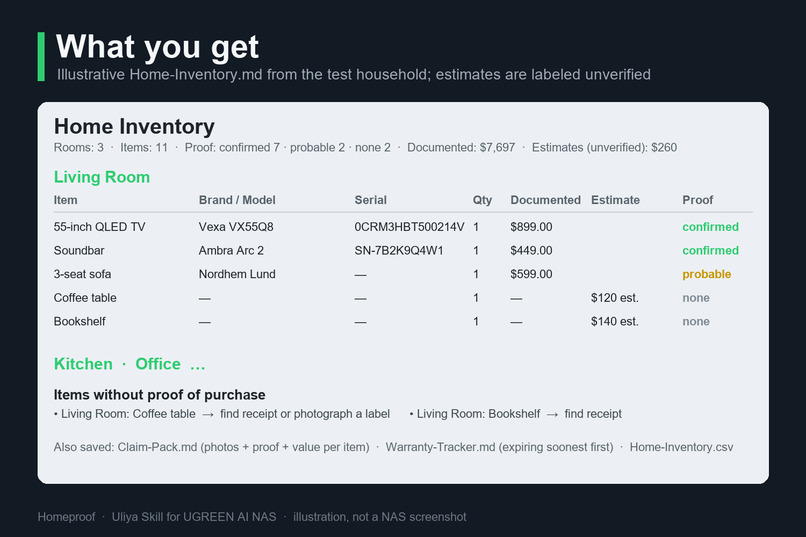Click the 'Brand / Model' column header
The width and height of the screenshot is (806, 537).
[x=237, y=200]
